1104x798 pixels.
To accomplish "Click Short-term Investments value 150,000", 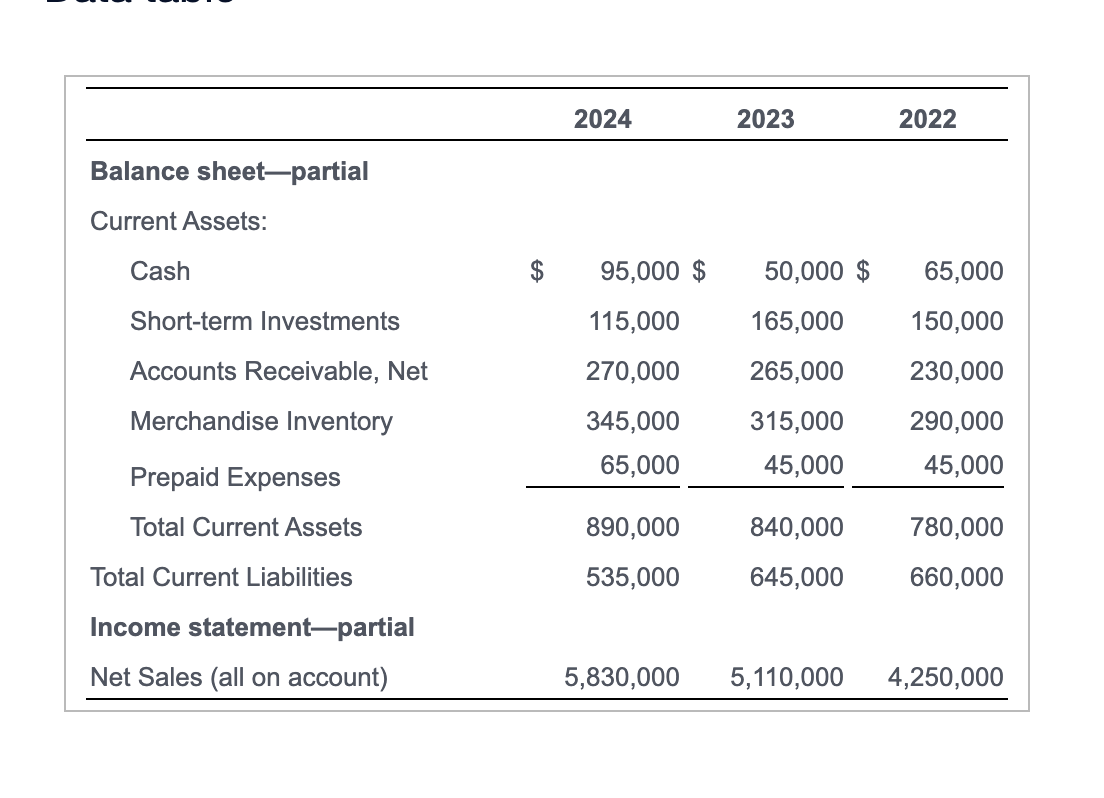I will point(958,321).
